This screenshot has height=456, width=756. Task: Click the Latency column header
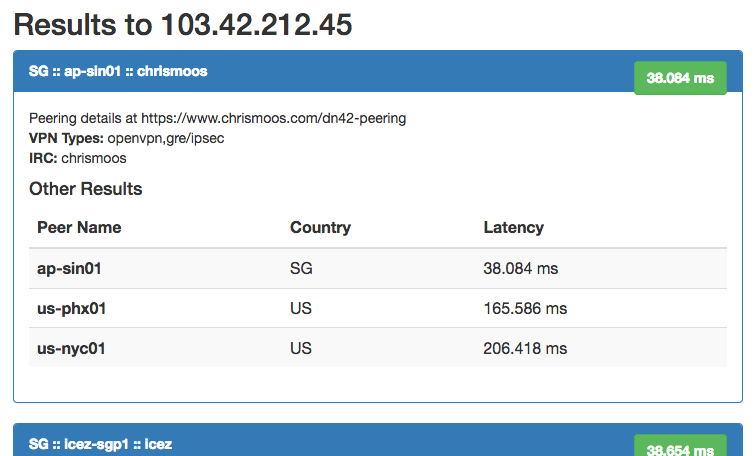click(x=513, y=228)
